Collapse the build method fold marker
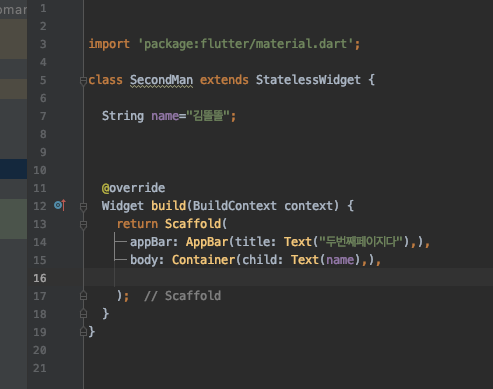493x389 pixels. pyautogui.click(x=83, y=207)
